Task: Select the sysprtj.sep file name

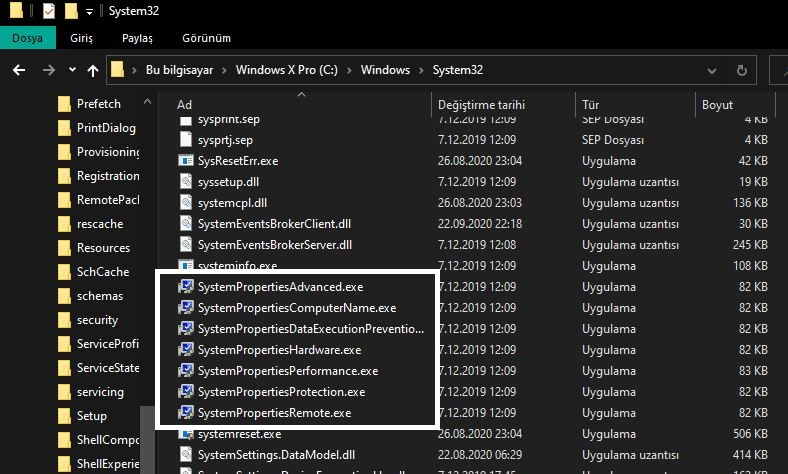Action: pyautogui.click(x=225, y=140)
